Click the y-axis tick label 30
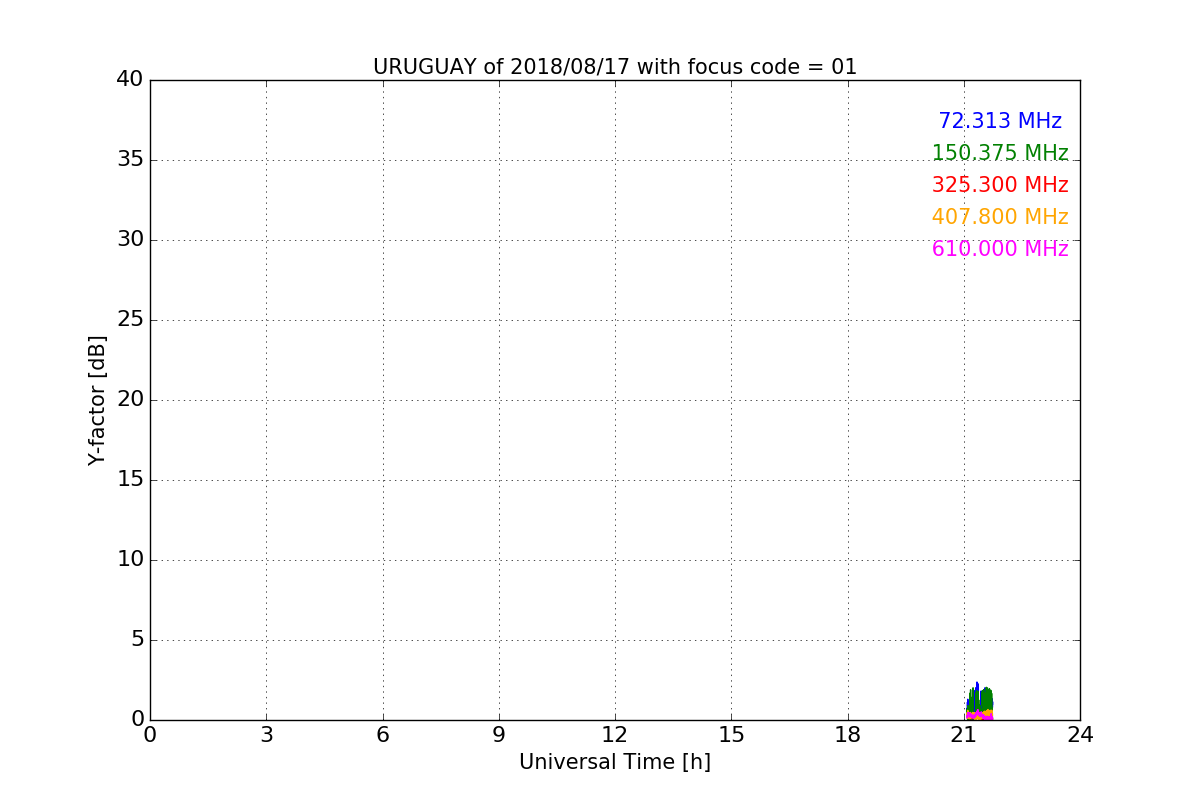Screen dimensions: 1200x800 [130, 239]
